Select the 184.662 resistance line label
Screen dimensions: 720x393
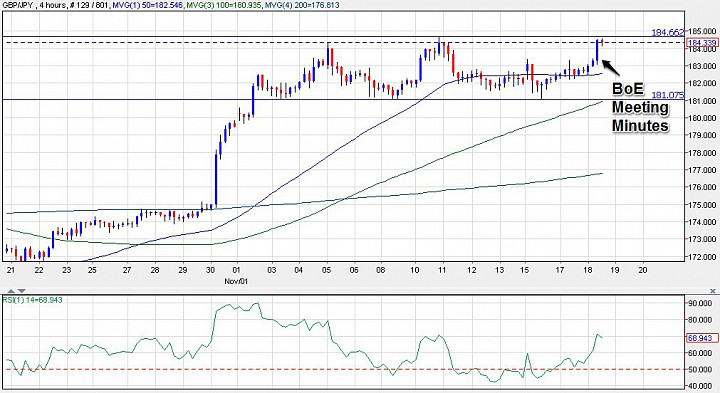pos(668,32)
